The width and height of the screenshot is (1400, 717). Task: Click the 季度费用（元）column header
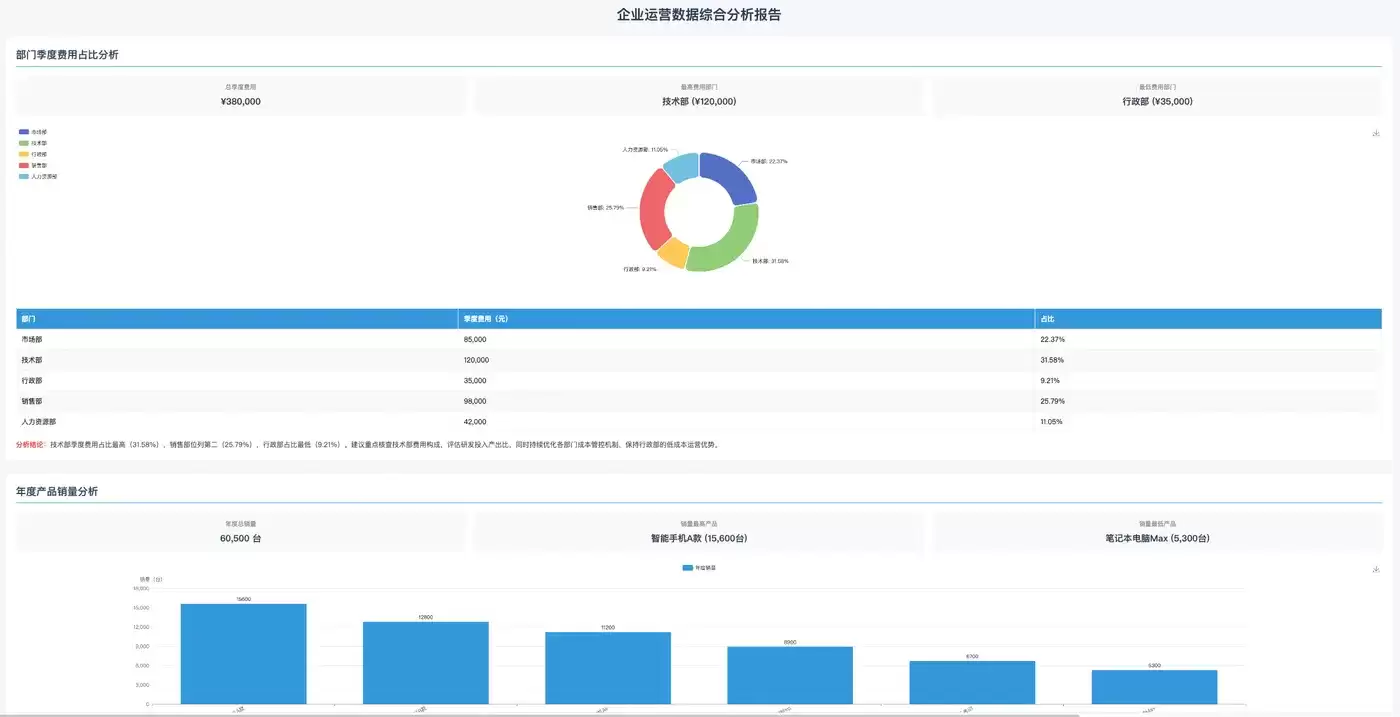[746, 319]
